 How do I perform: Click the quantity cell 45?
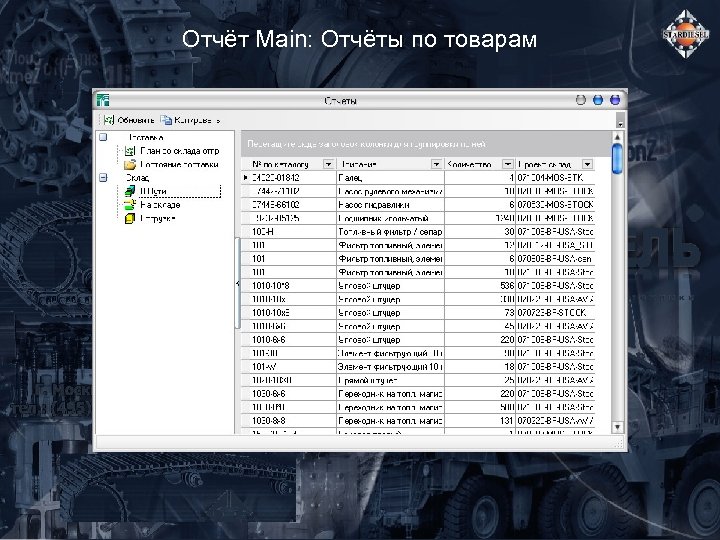(480, 326)
